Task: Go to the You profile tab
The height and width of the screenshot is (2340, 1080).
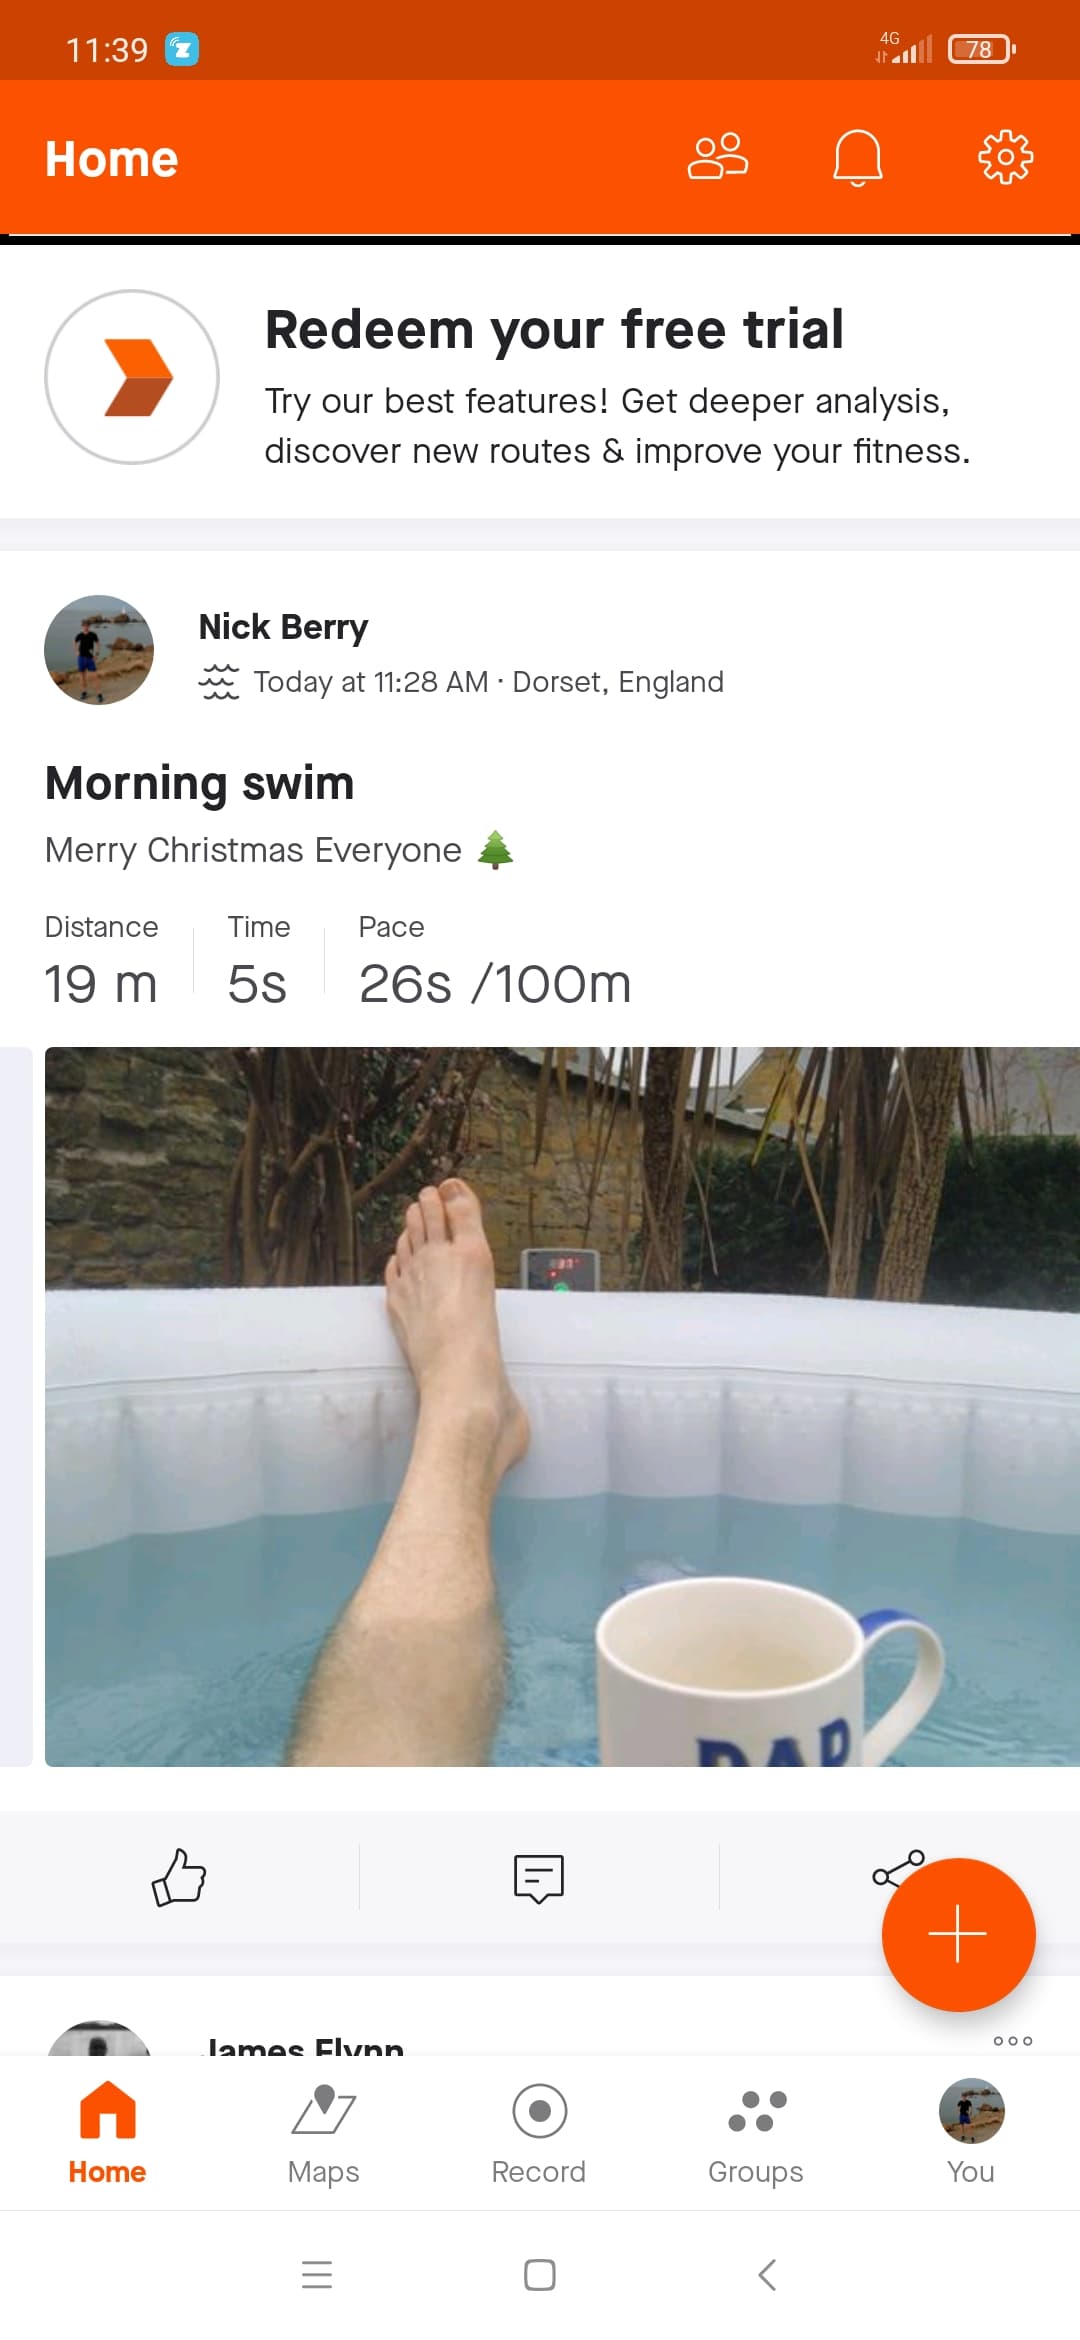Action: (970, 2132)
